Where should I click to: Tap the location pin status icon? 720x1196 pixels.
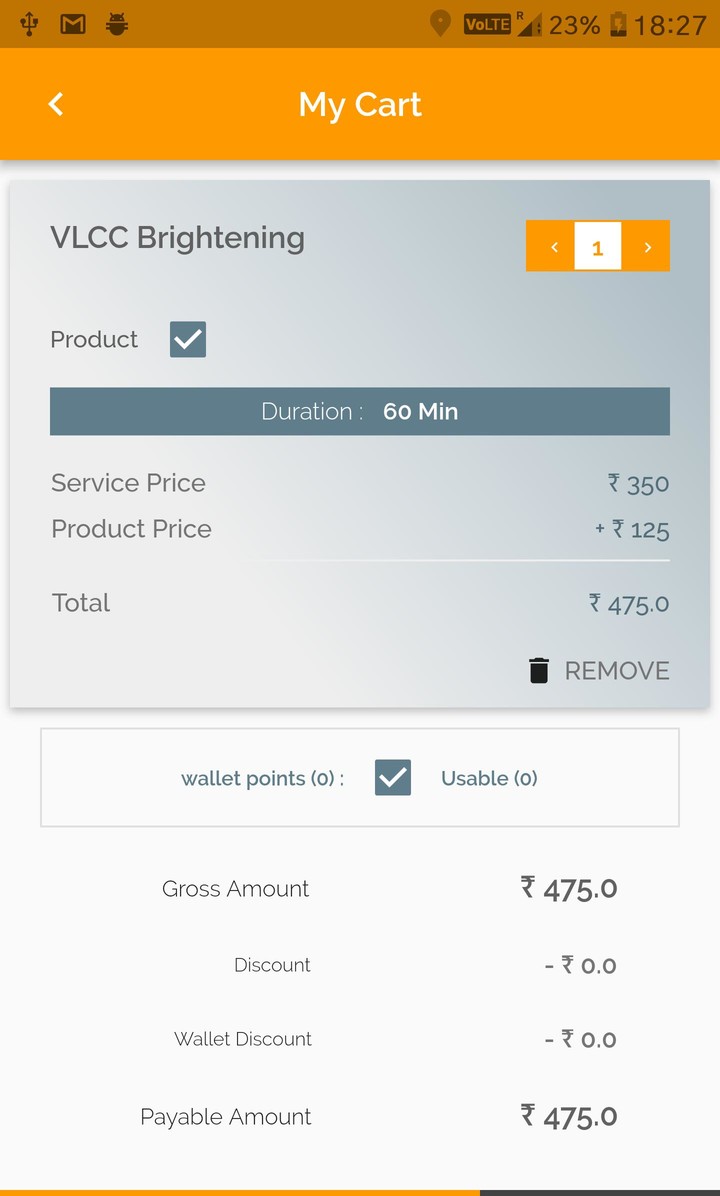440,24
